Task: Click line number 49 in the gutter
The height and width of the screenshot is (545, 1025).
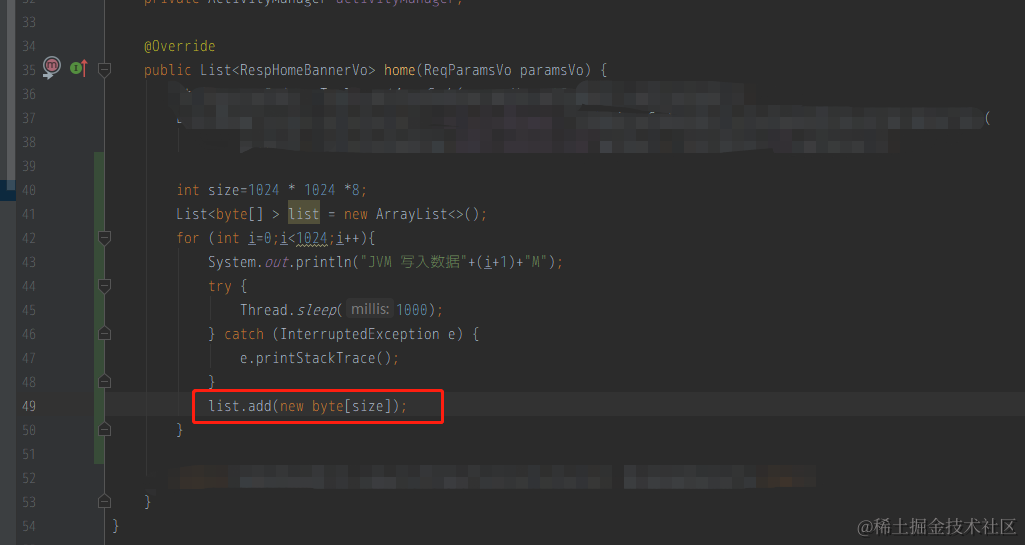Action: 29,406
